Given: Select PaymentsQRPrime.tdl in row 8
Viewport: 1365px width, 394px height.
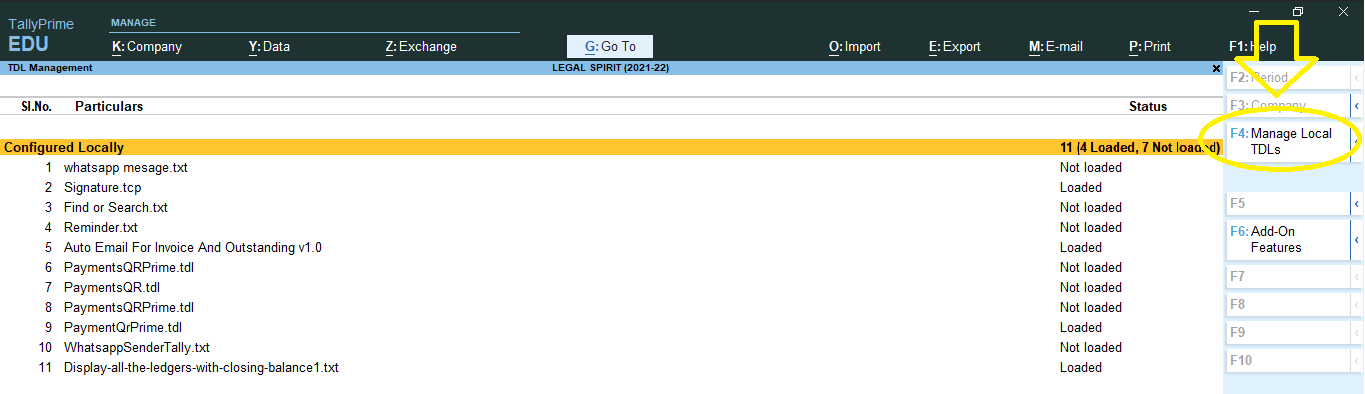Looking at the screenshot, I should point(129,307).
